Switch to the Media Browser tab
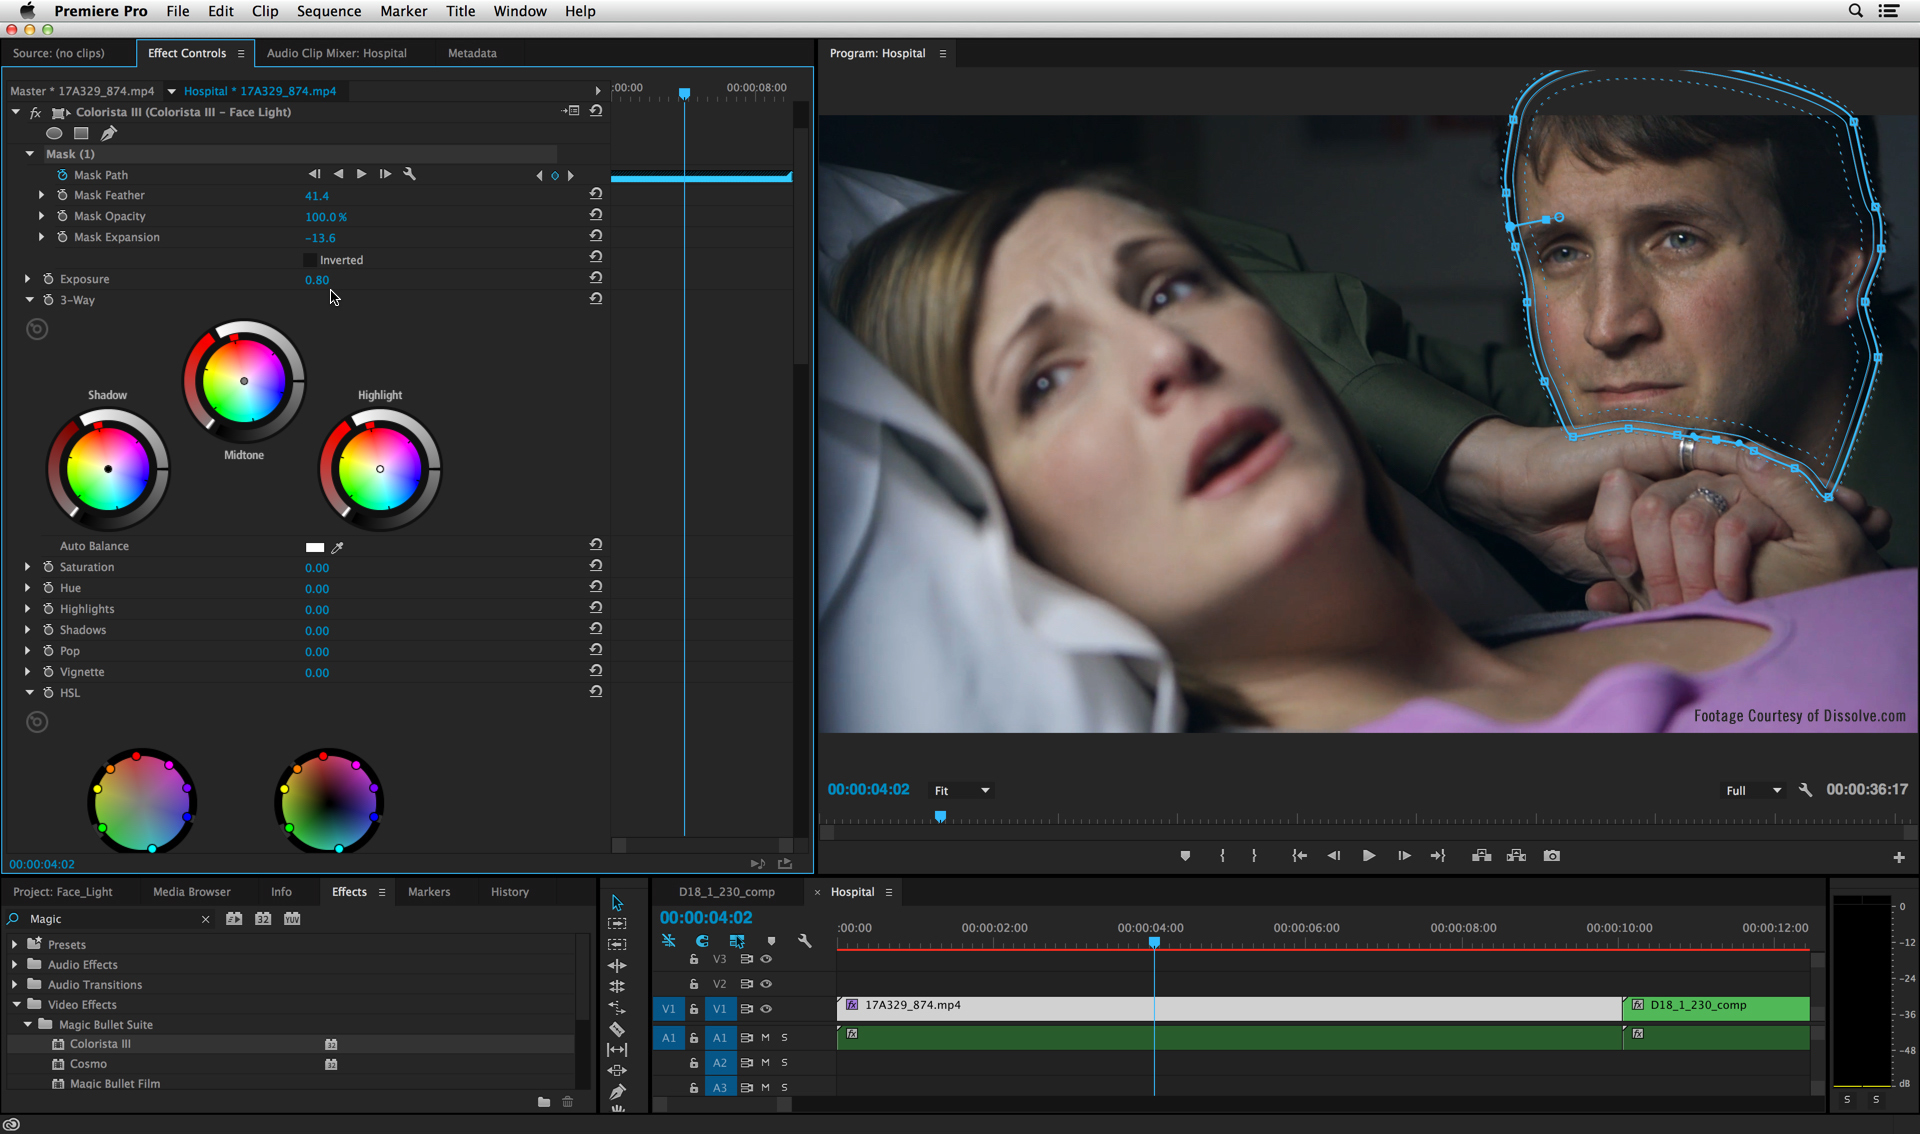This screenshot has height=1134, width=1920. click(x=191, y=892)
